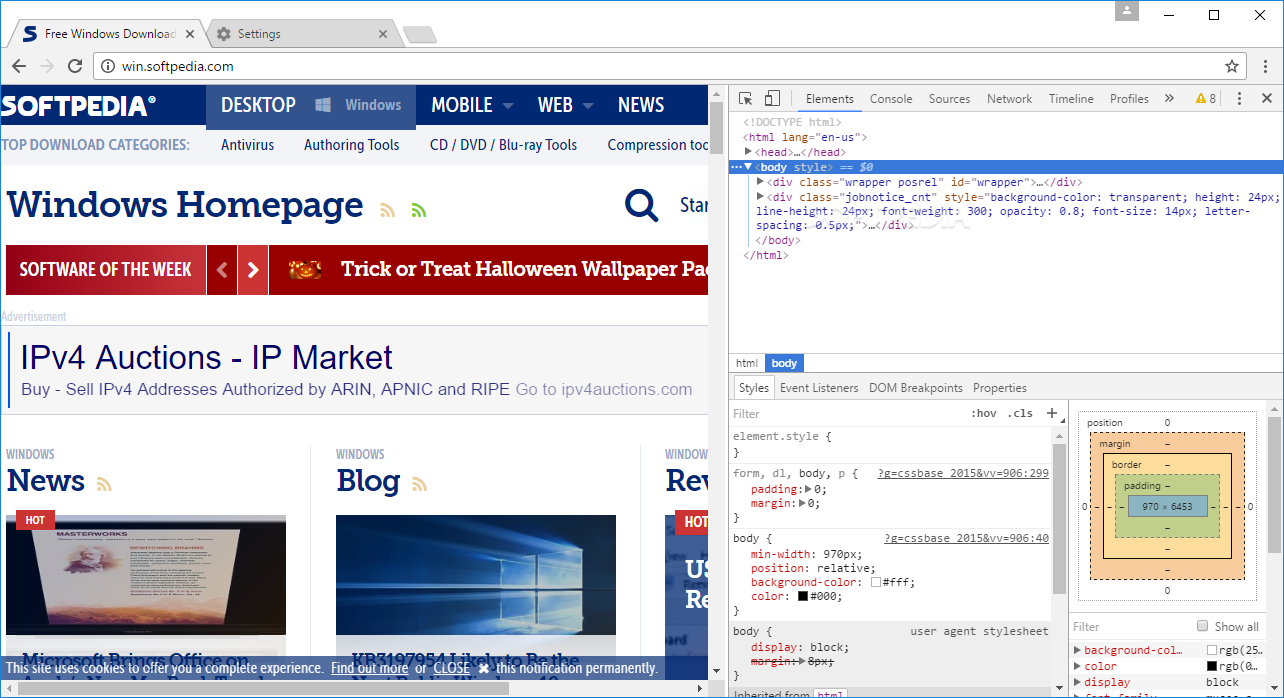Activate DevTools inspect element picker
The height and width of the screenshot is (698, 1284).
[x=746, y=99]
